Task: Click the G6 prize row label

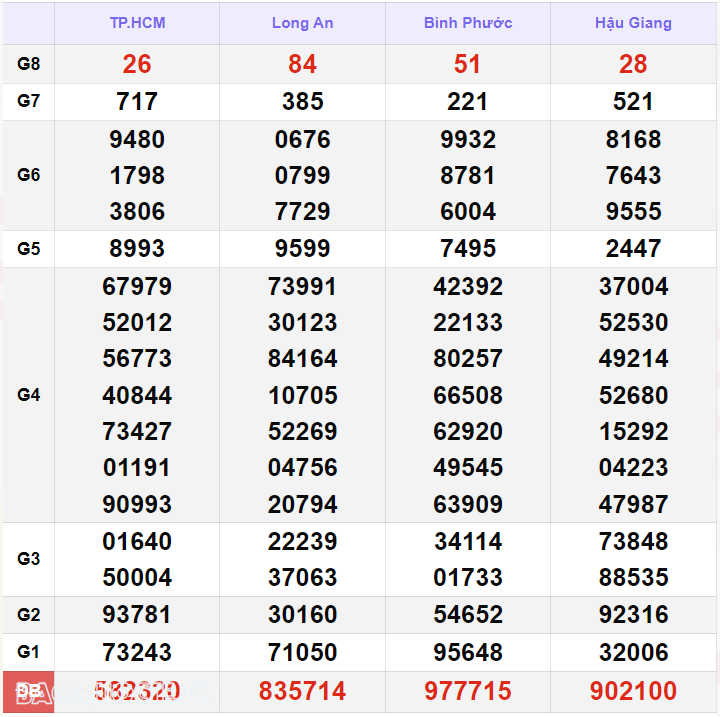Action: coord(29,175)
